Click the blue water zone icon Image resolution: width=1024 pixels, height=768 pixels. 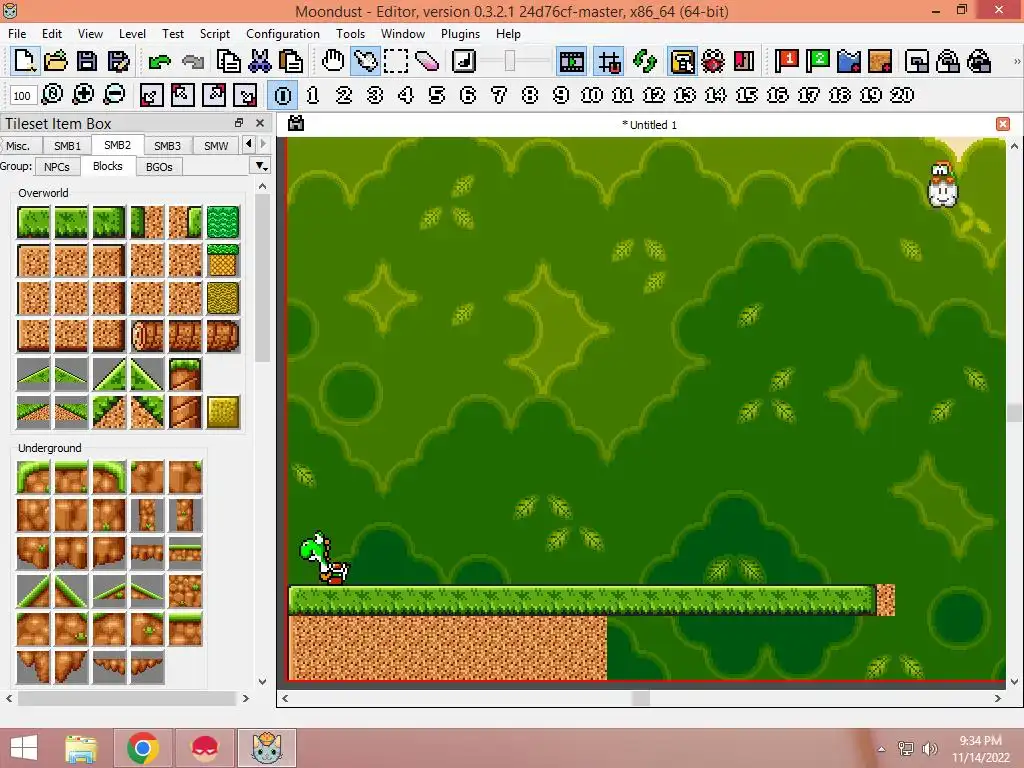[x=849, y=61]
